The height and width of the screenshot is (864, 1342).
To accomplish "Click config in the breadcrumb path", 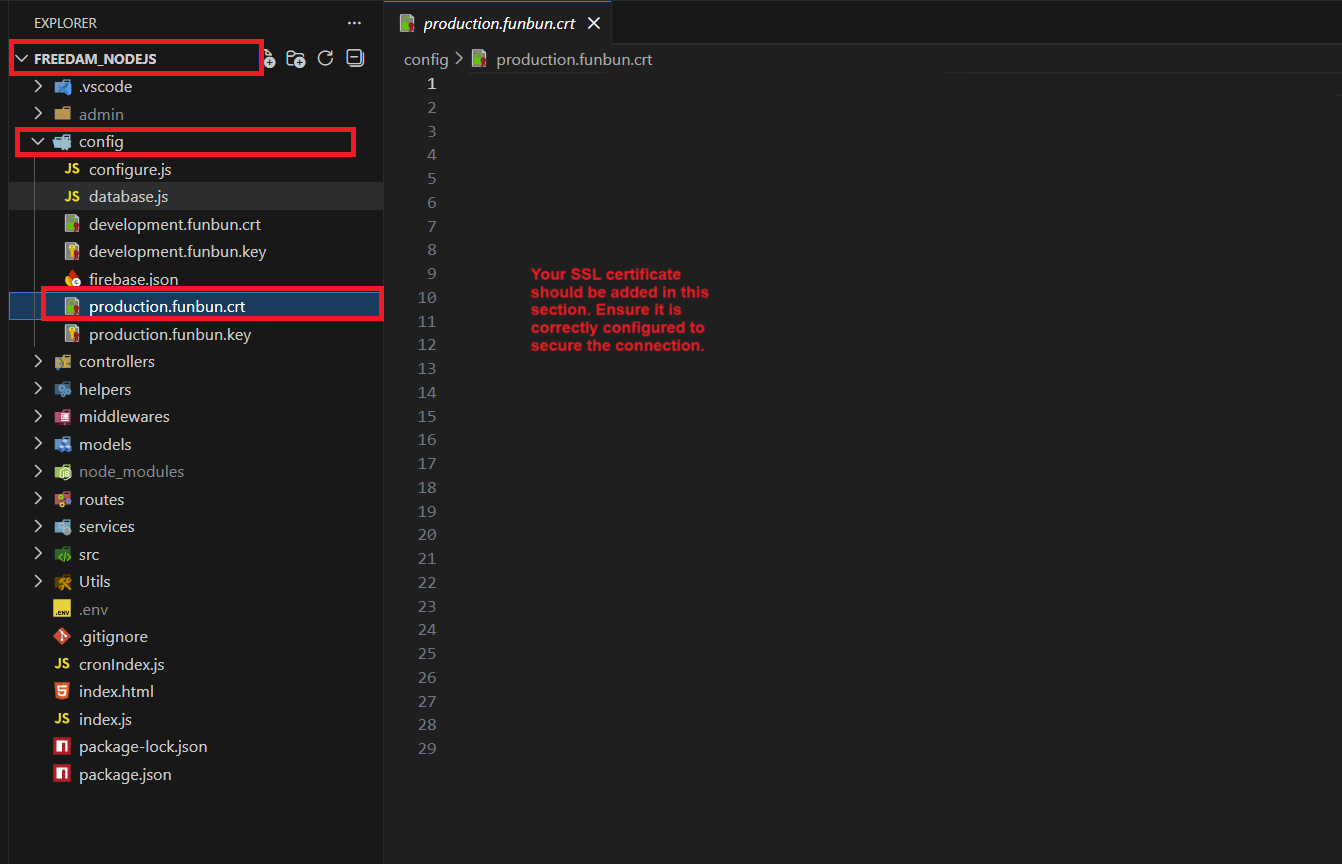I will point(425,60).
